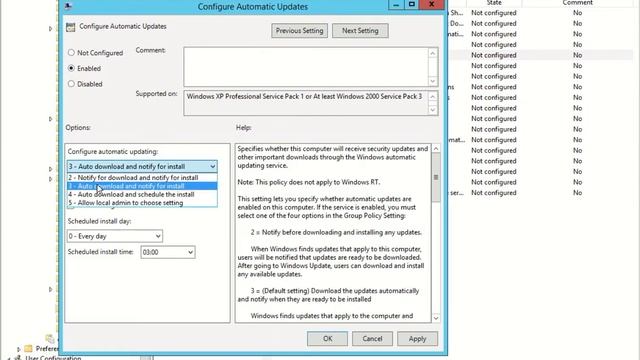Click the Help pane scrollbar thumb
The width and height of the screenshot is (640, 360).
(x=436, y=178)
